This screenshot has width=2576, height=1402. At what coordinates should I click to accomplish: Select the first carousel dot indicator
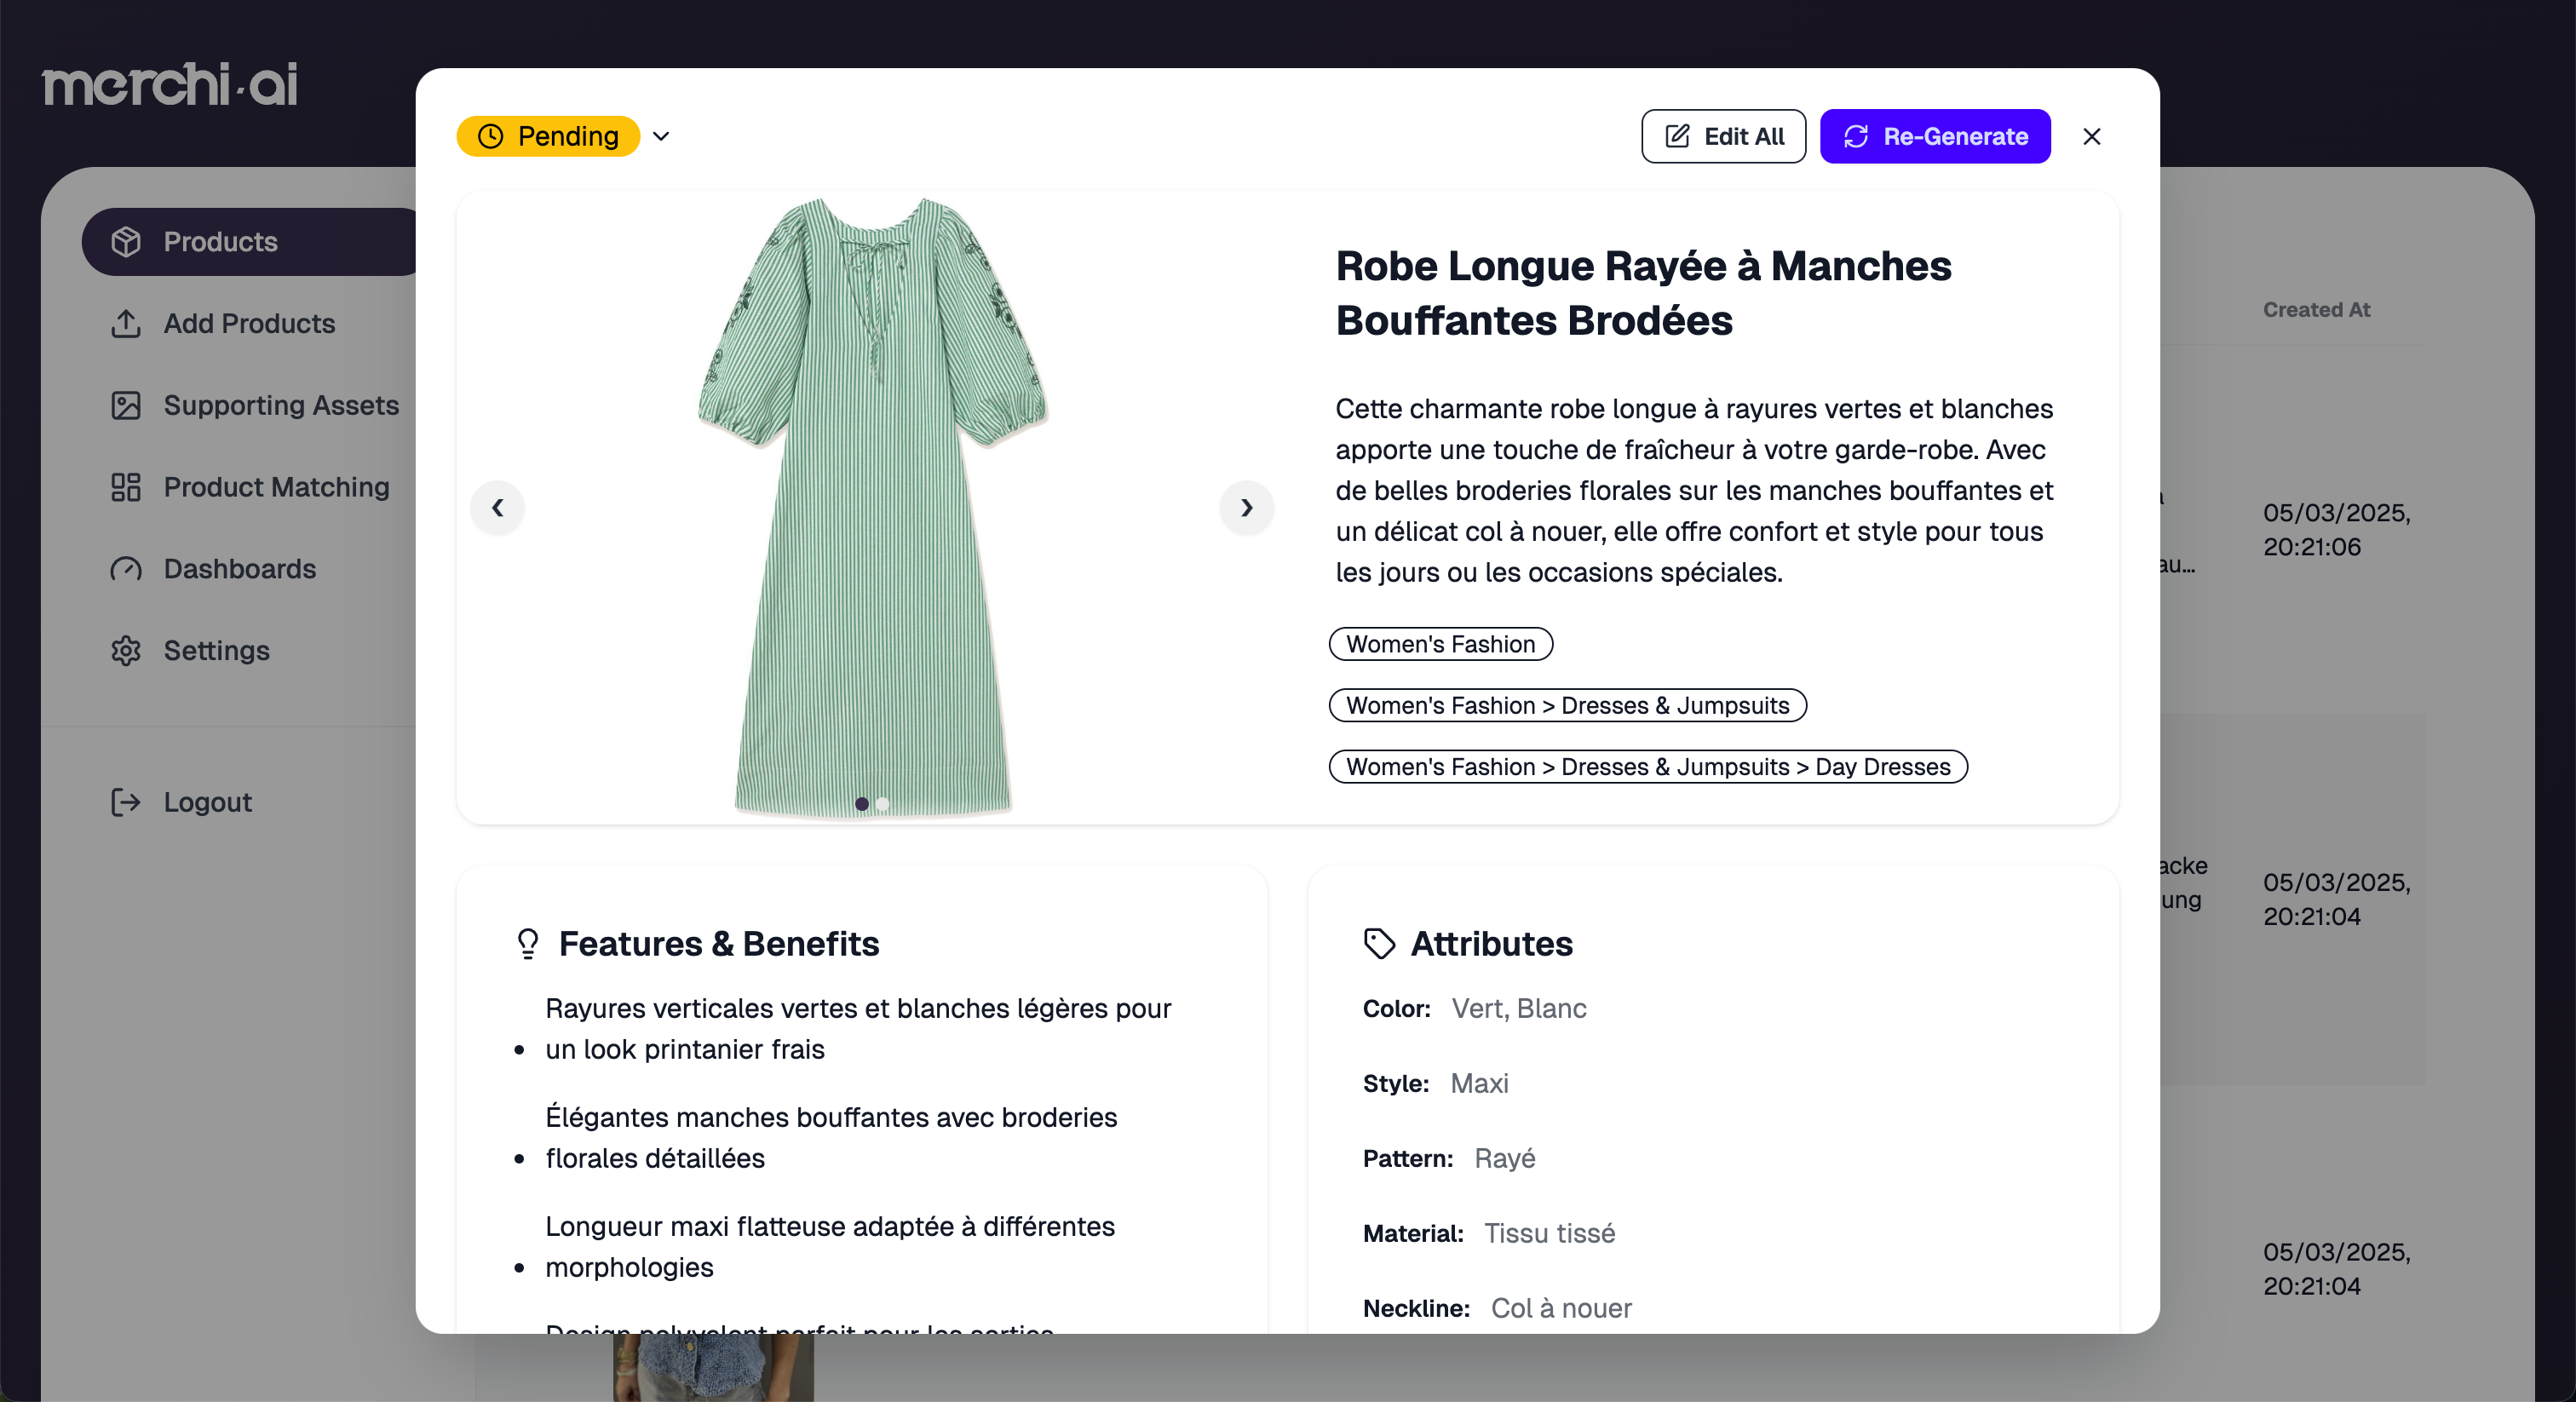pyautogui.click(x=861, y=804)
